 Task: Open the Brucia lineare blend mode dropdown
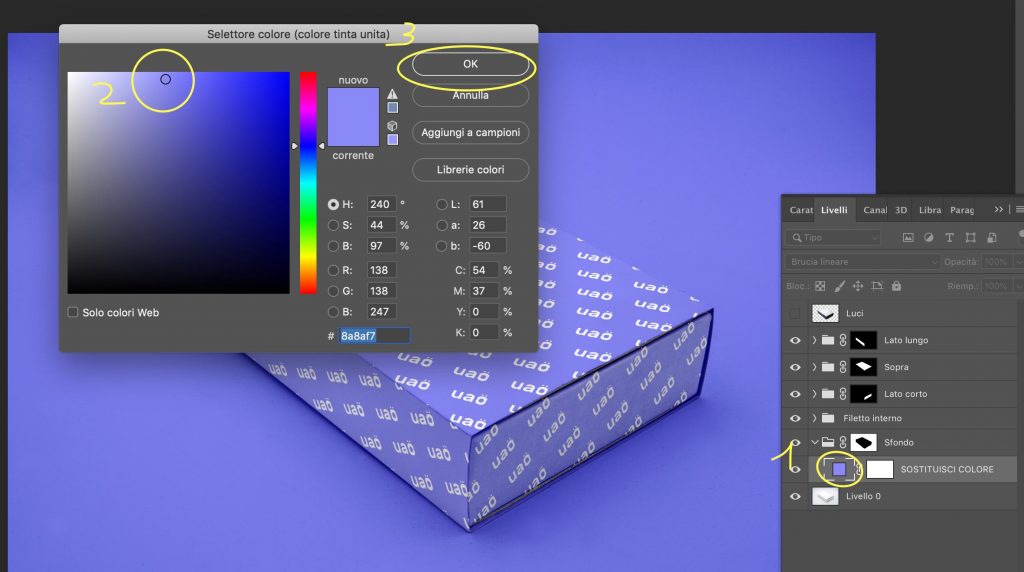[862, 262]
